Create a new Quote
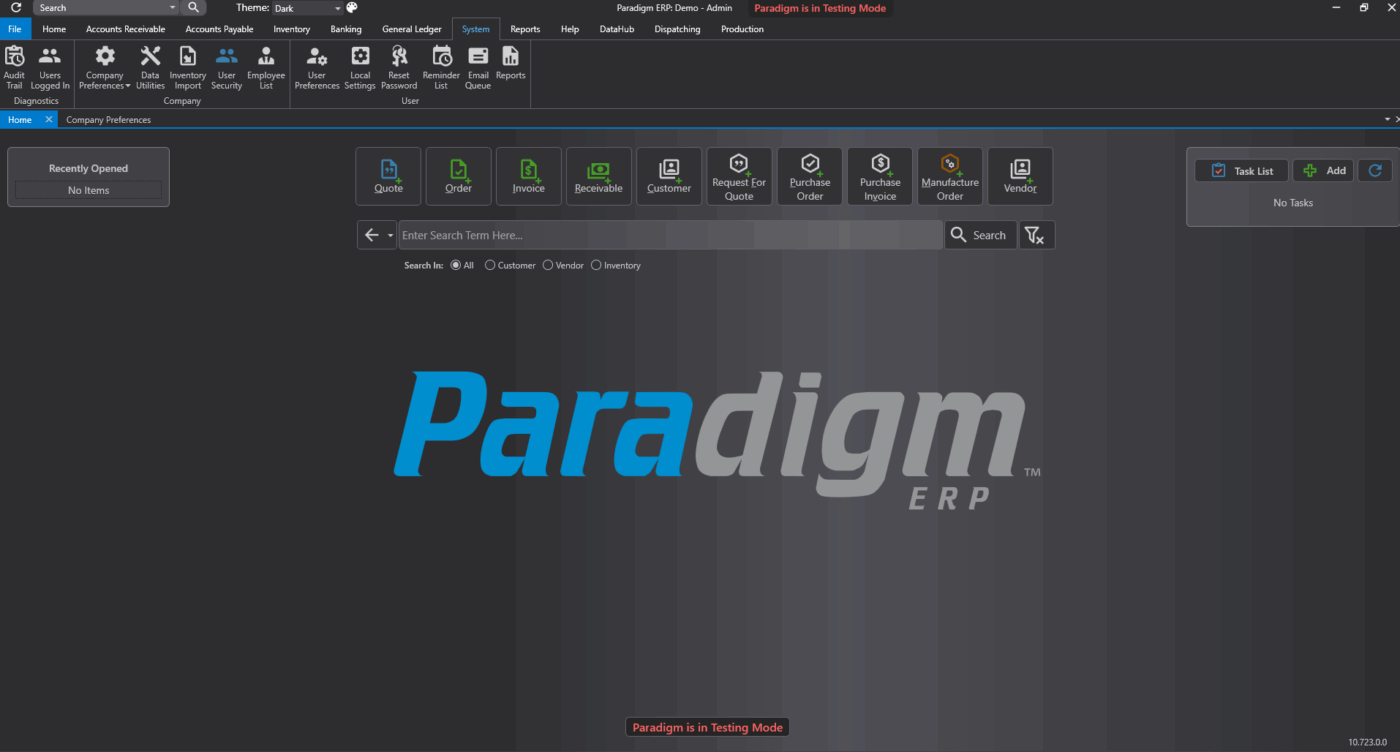This screenshot has height=752, width=1400. (x=389, y=176)
